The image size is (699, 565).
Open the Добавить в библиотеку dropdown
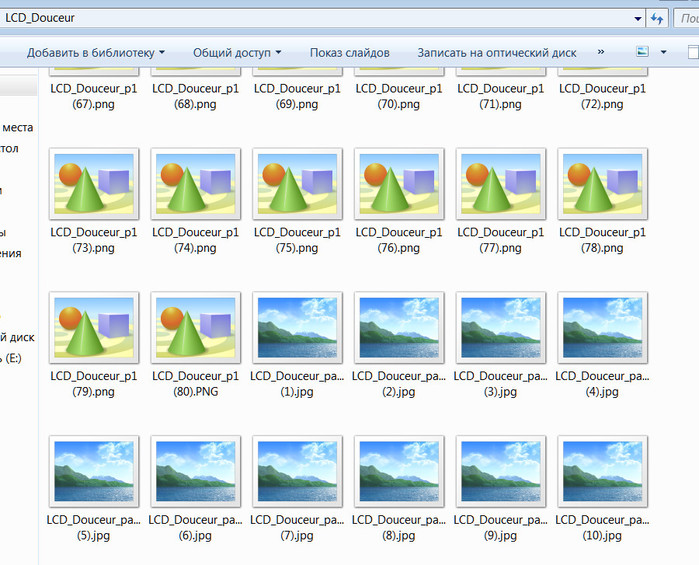click(x=95, y=53)
